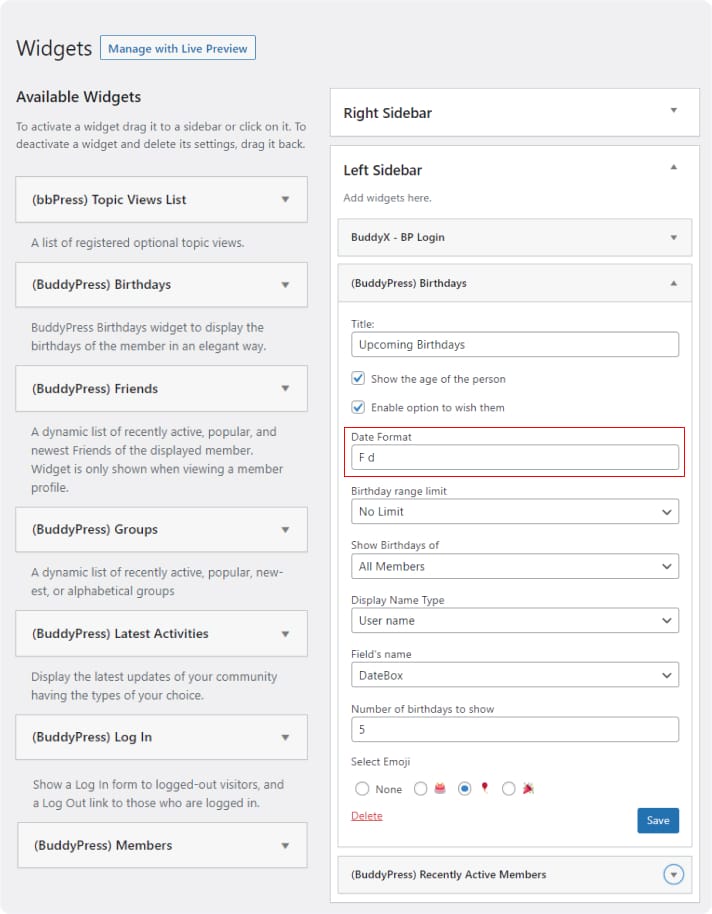The width and height of the screenshot is (712, 914).
Task: Open the Recently Active Members widget toggle
Action: tap(674, 875)
